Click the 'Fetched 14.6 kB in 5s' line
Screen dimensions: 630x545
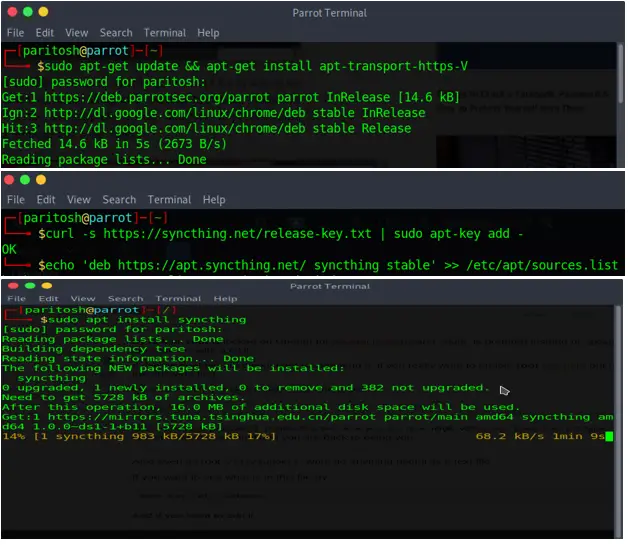(x=115, y=144)
